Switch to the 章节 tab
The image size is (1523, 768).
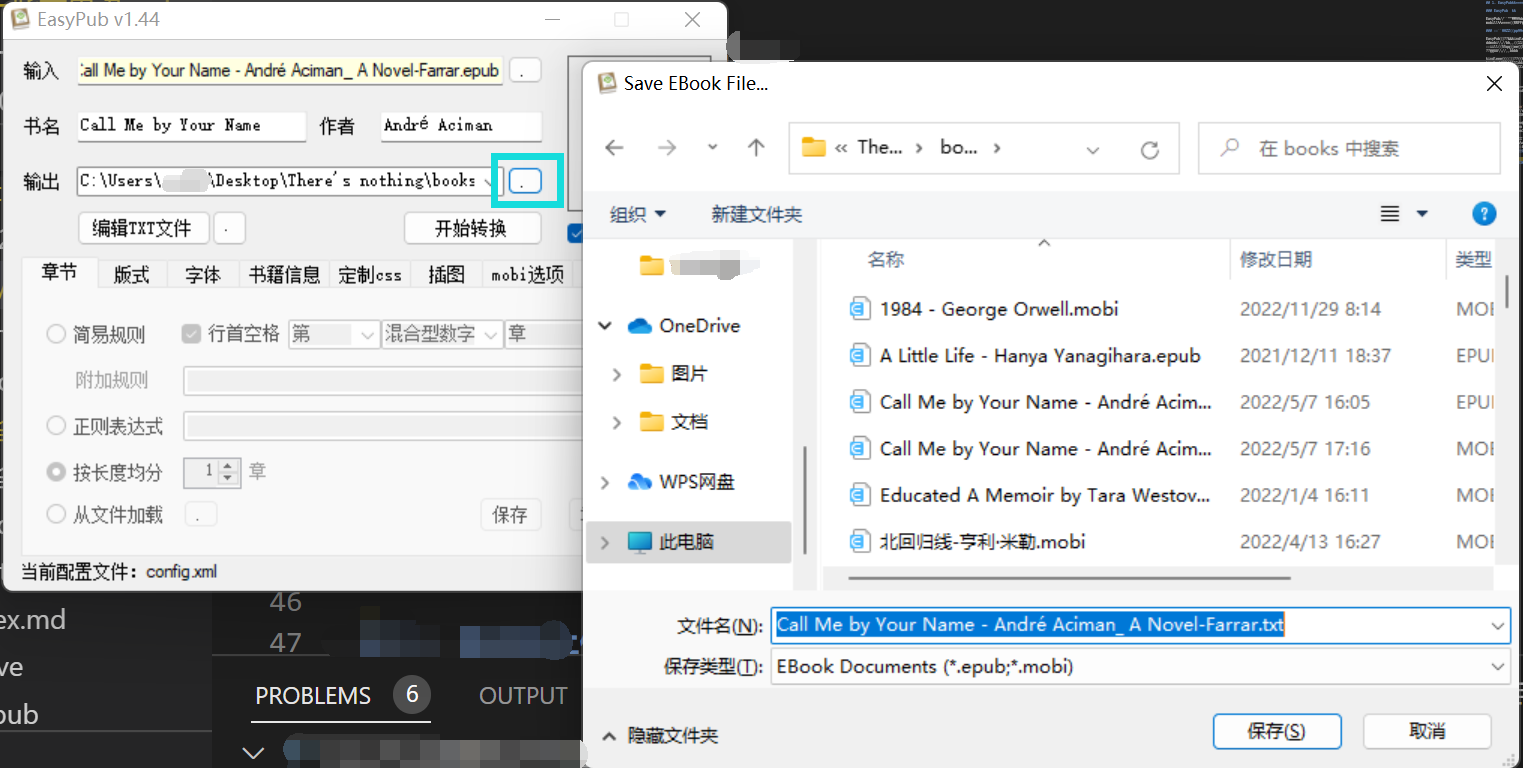click(x=59, y=273)
